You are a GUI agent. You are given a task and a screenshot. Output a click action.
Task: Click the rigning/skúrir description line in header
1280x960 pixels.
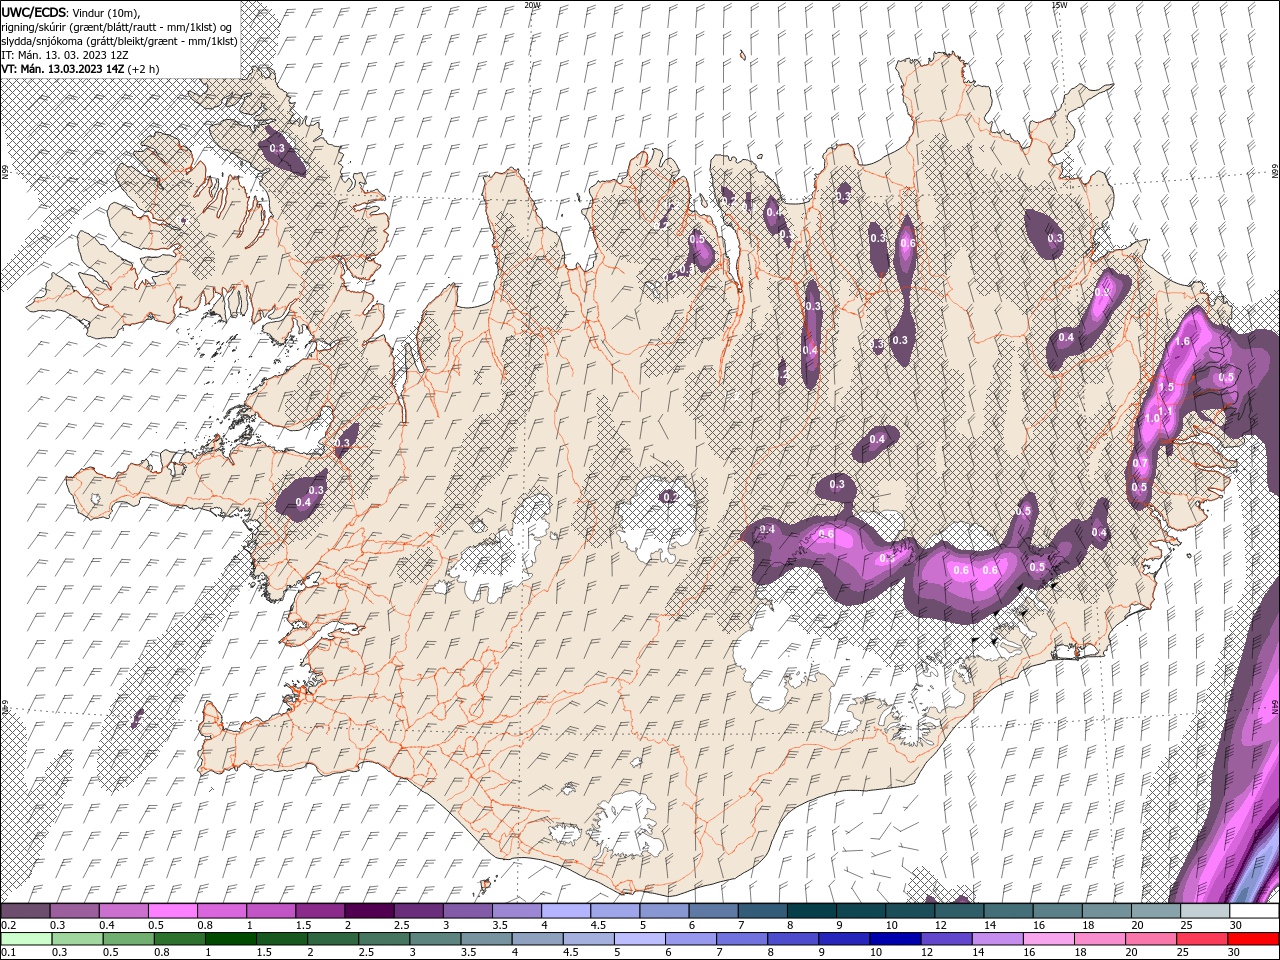(x=118, y=26)
